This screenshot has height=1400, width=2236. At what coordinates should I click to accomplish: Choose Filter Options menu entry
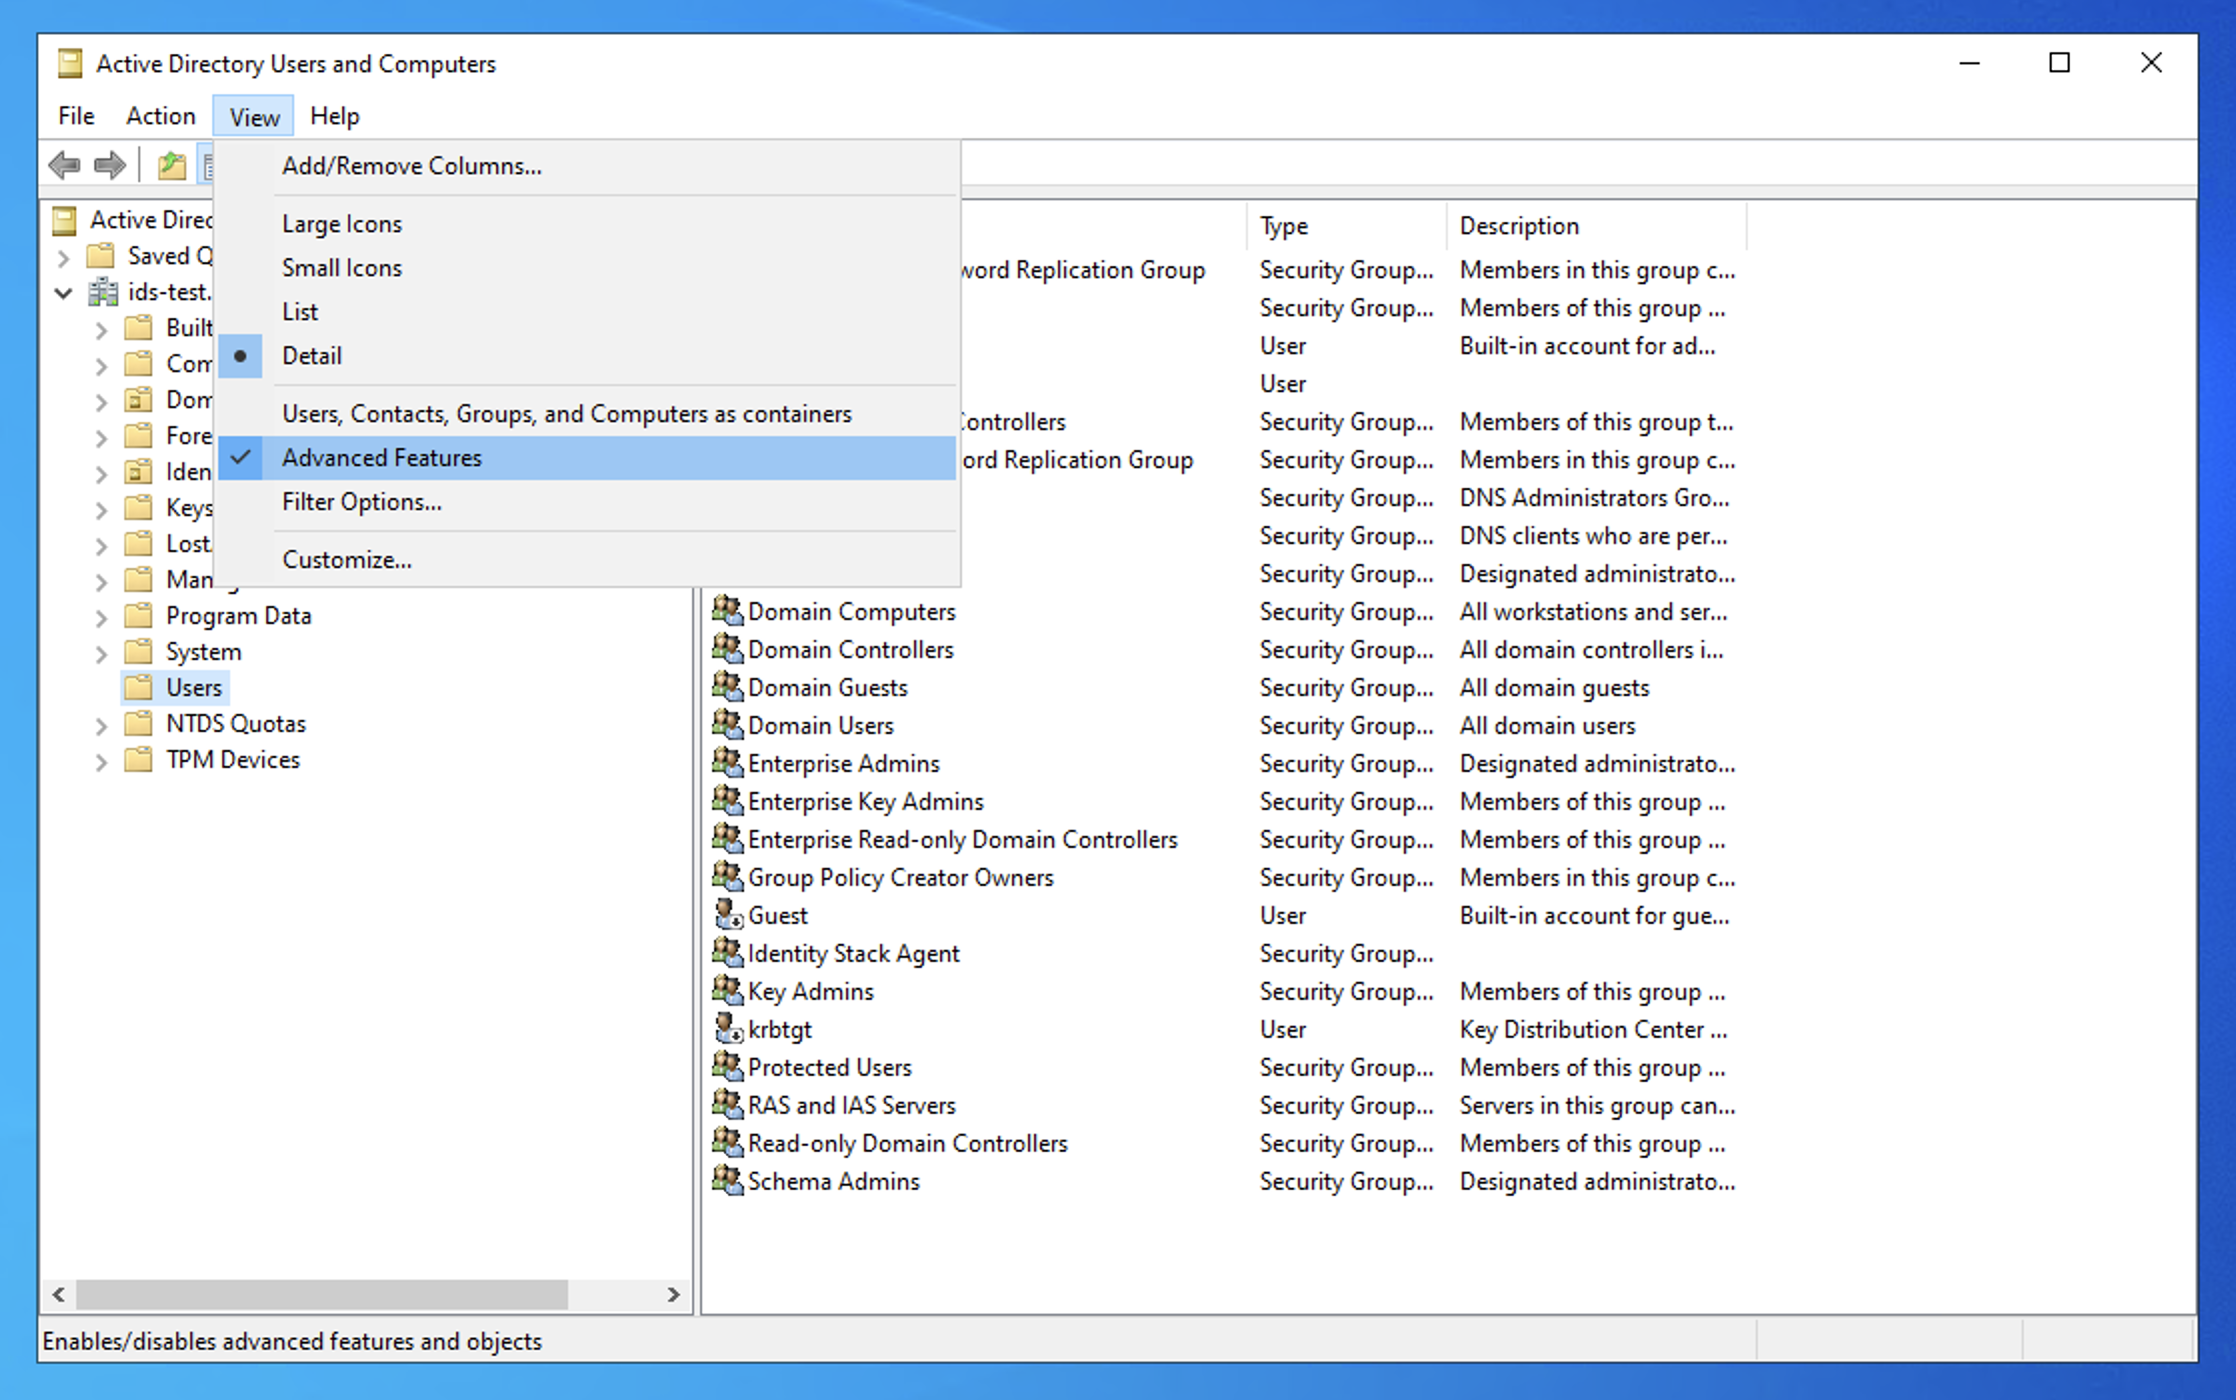[x=587, y=502]
